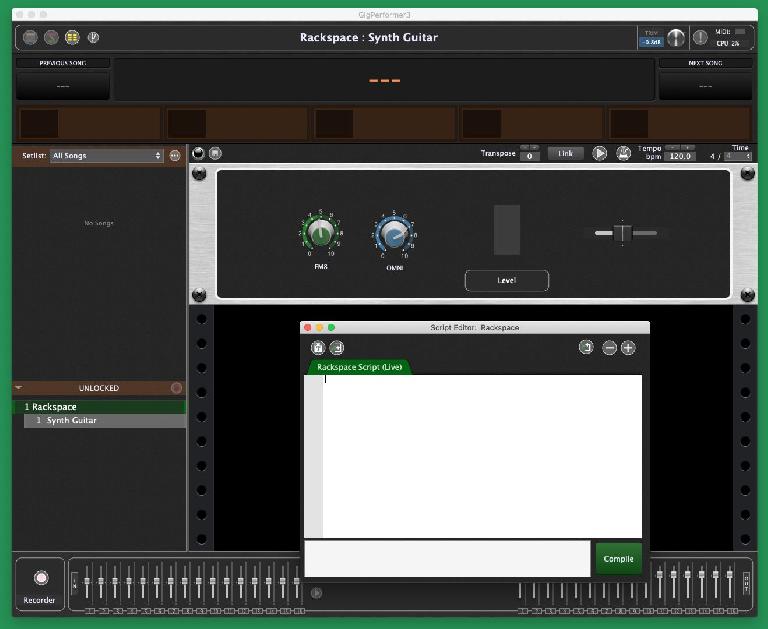Start playback with the play button
The width and height of the screenshot is (768, 629).
[600, 153]
